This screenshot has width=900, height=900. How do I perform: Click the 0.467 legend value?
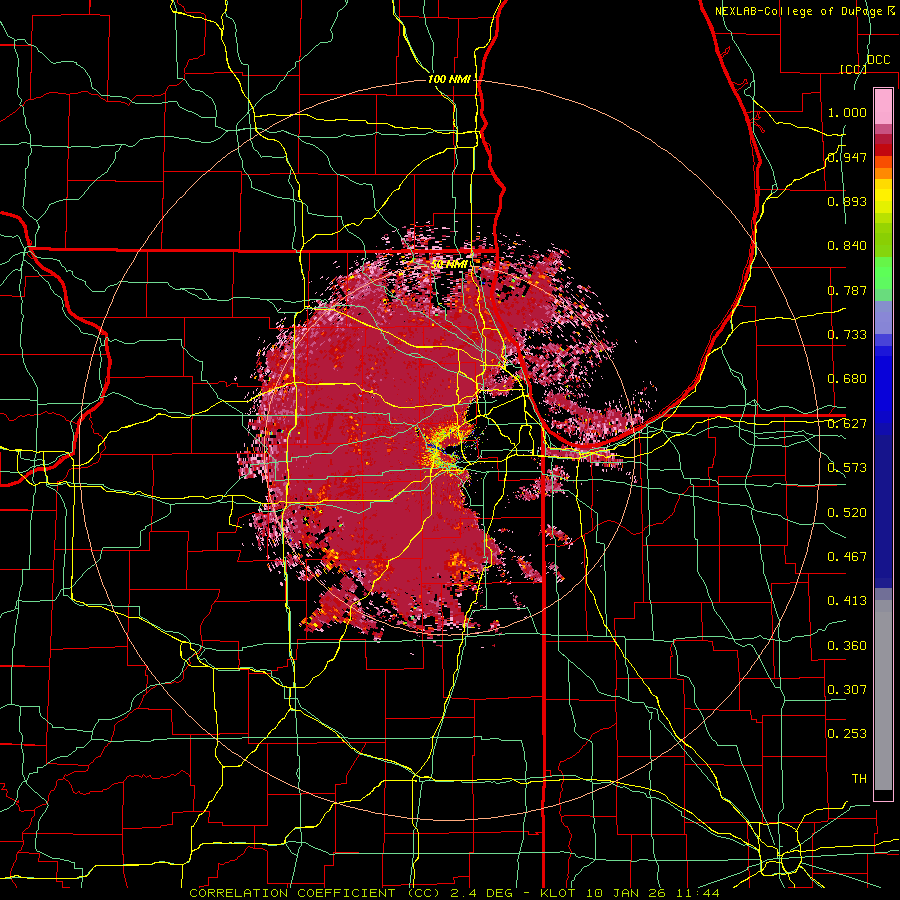click(x=847, y=557)
